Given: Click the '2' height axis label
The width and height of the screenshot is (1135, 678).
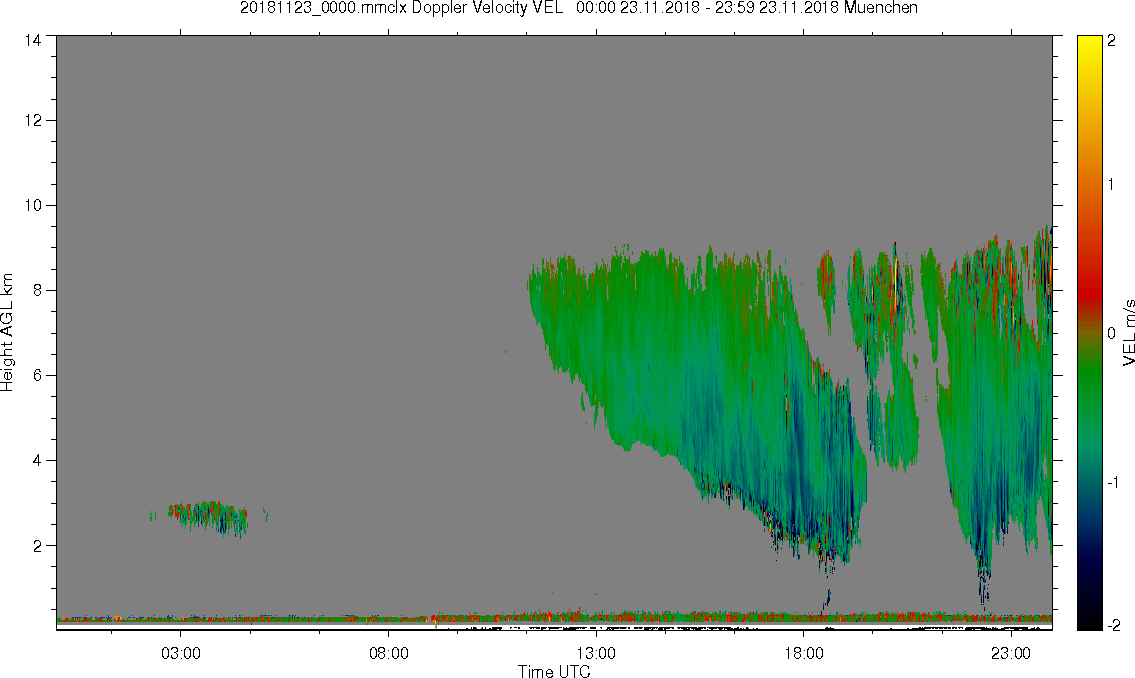Looking at the screenshot, I should 37,546.
